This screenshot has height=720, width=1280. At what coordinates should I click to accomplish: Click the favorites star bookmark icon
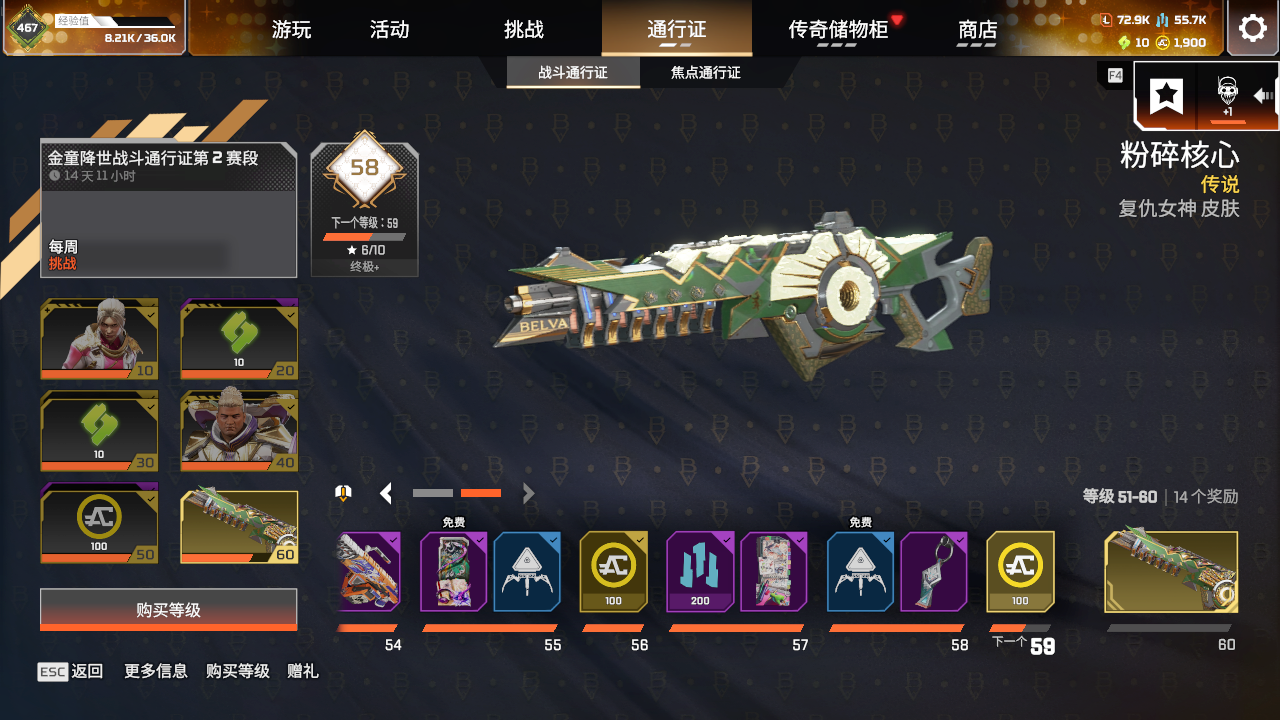click(x=1166, y=96)
